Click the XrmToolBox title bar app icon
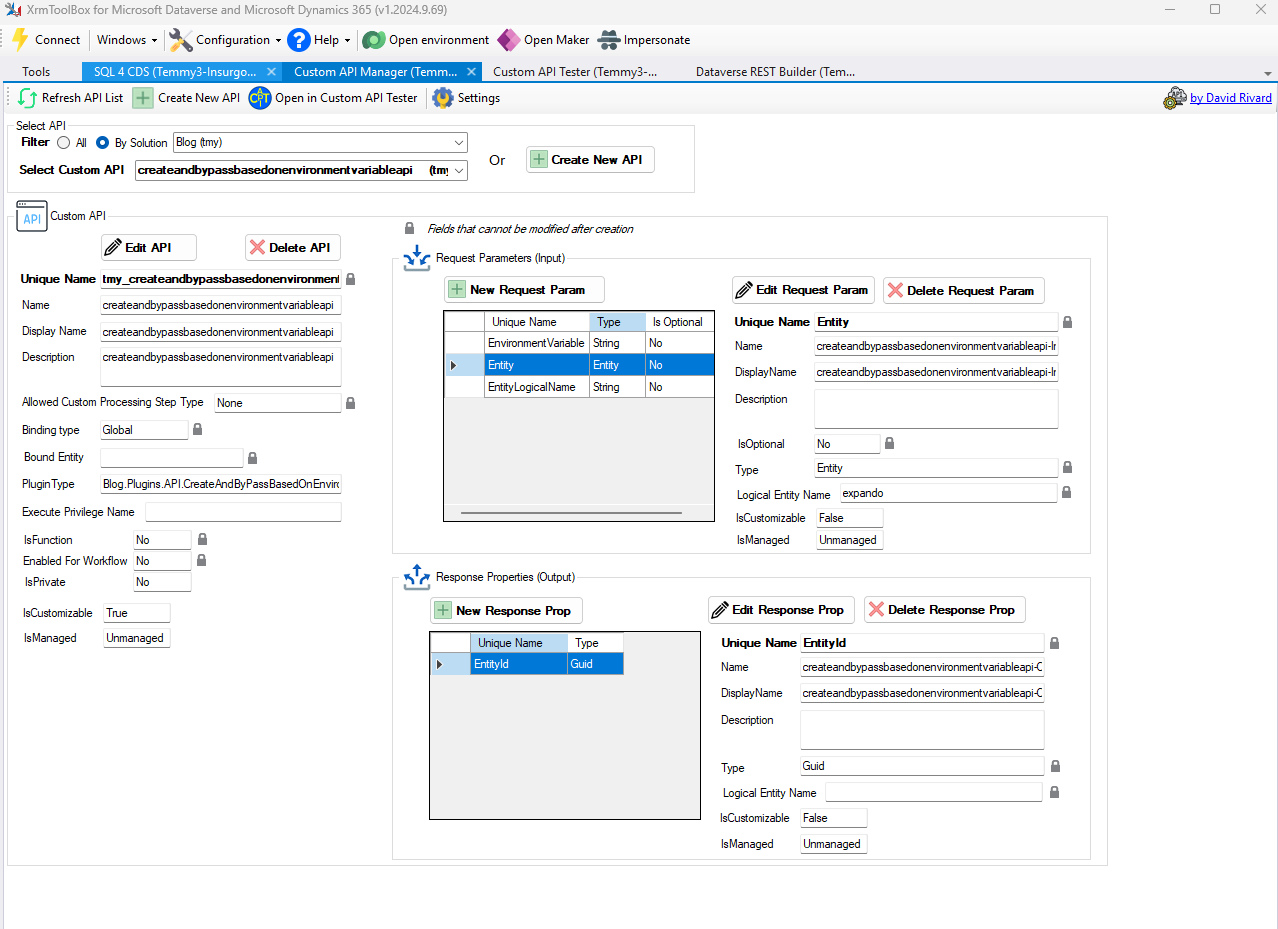This screenshot has width=1278, height=929. click(13, 9)
